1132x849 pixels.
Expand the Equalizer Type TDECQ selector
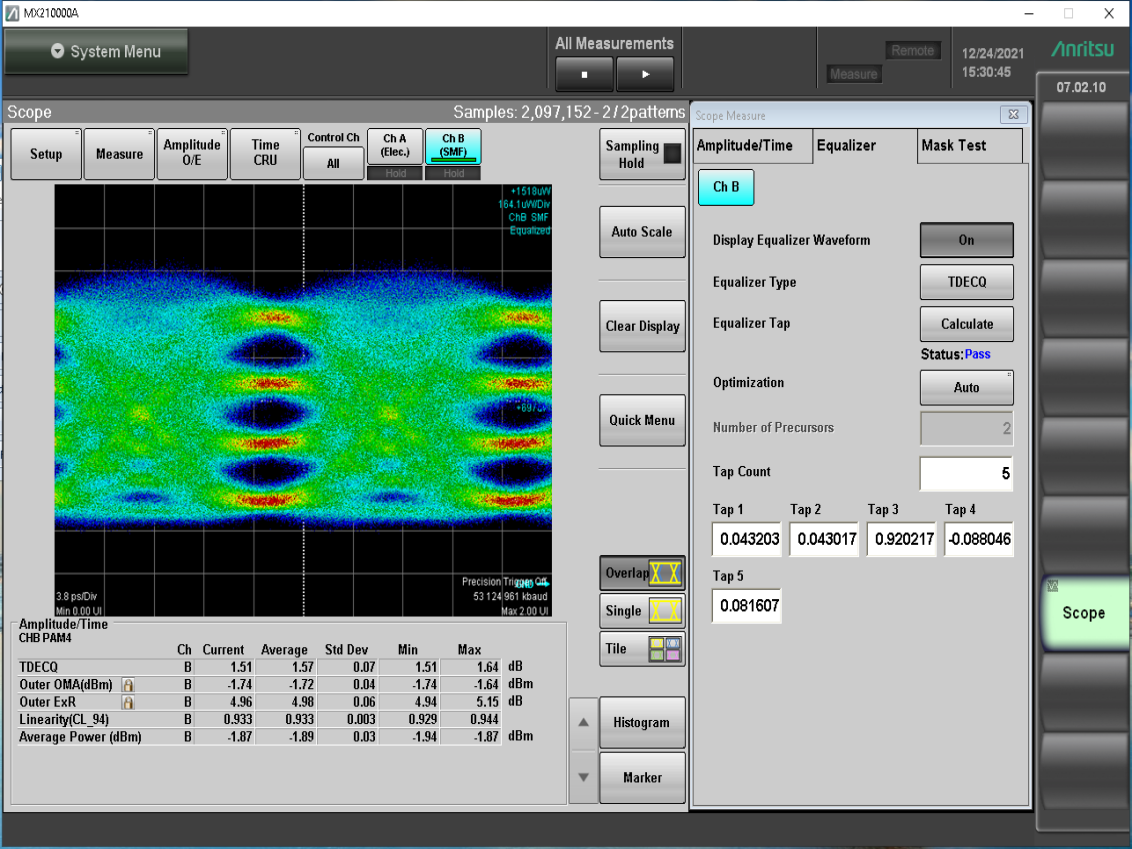966,282
